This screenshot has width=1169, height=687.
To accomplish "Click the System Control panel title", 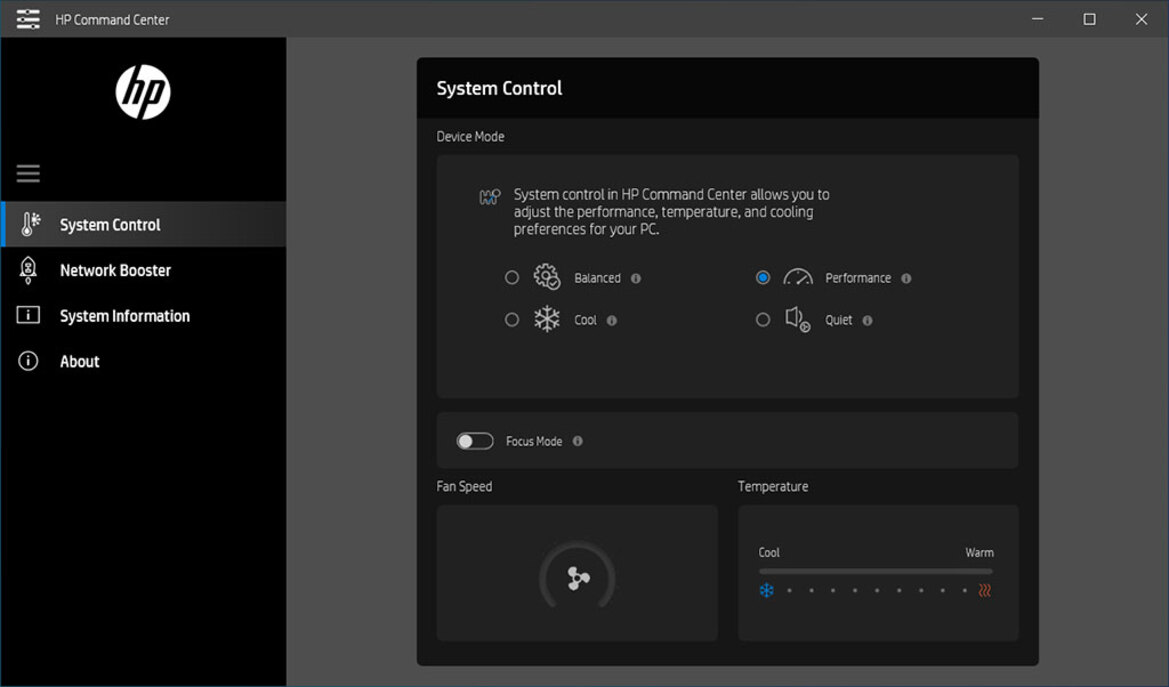I will coord(500,88).
